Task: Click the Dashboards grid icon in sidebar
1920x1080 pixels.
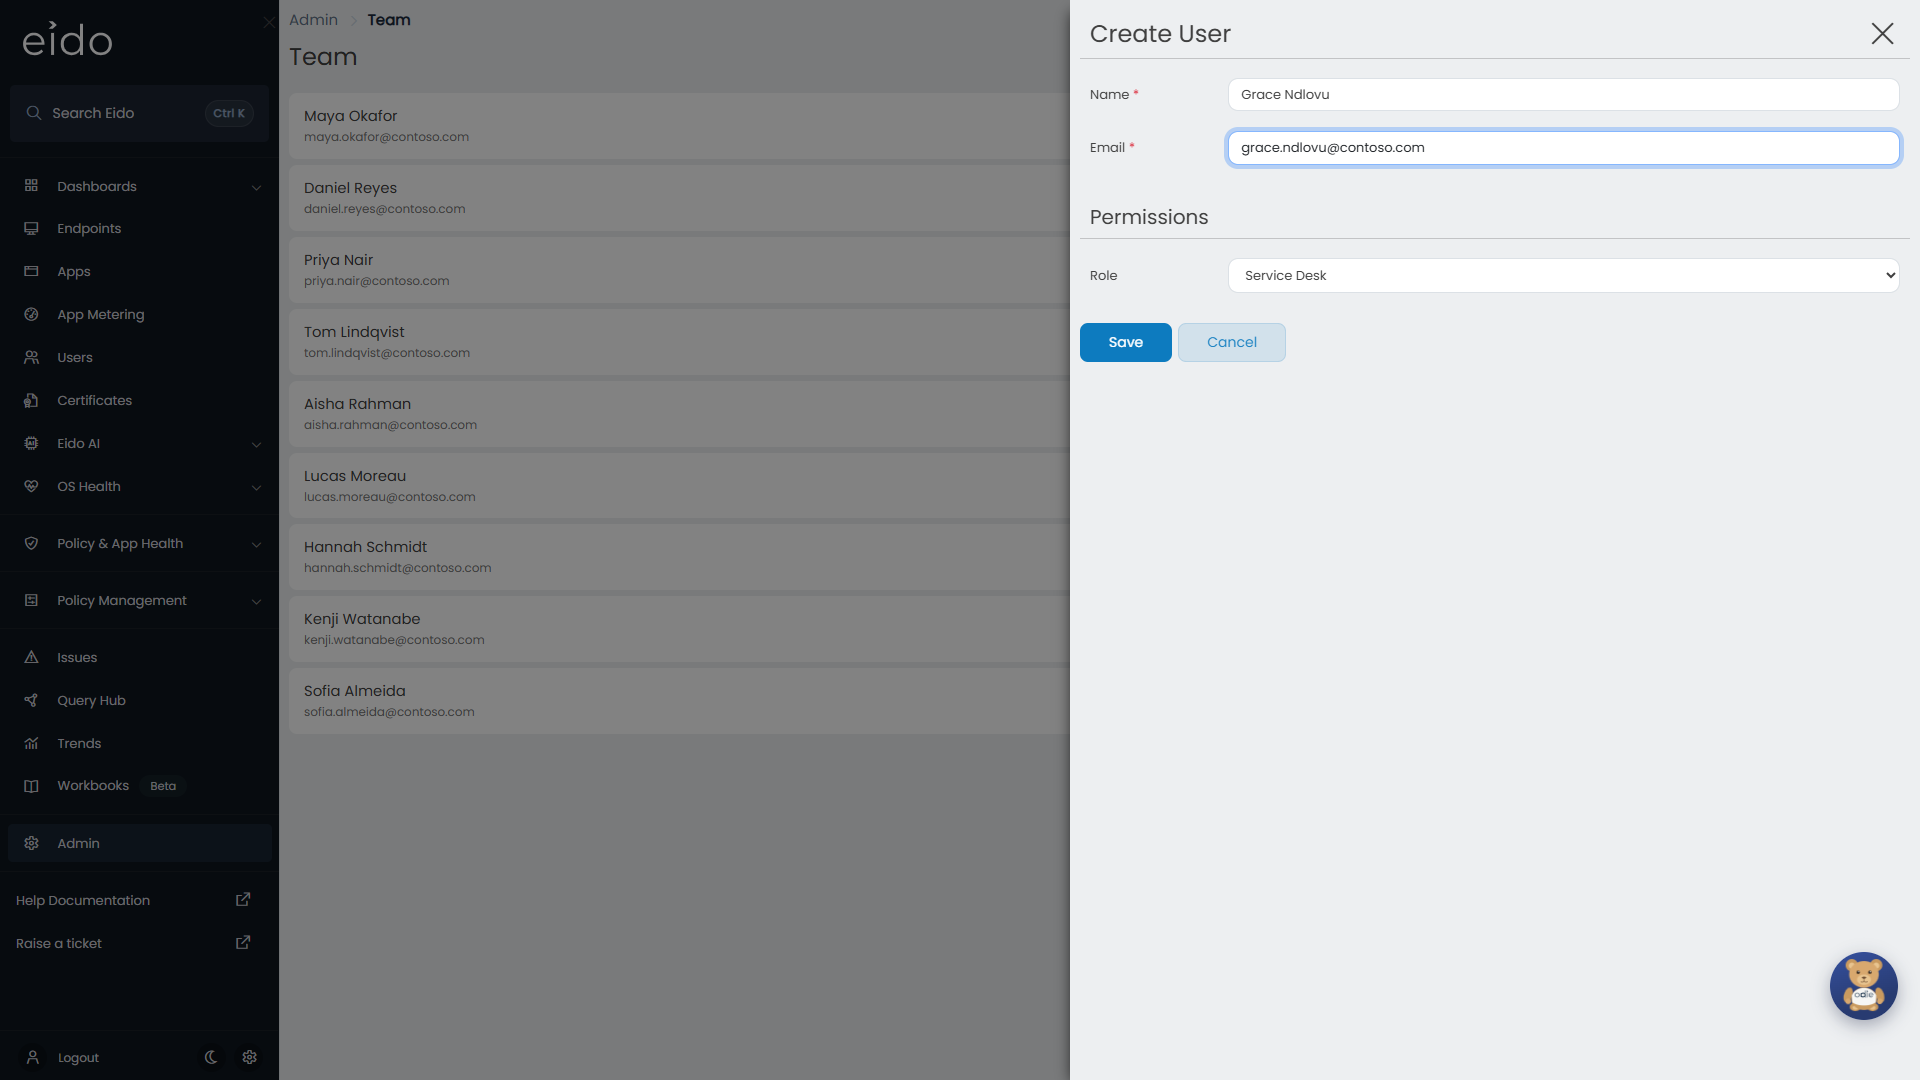Action: click(x=31, y=186)
